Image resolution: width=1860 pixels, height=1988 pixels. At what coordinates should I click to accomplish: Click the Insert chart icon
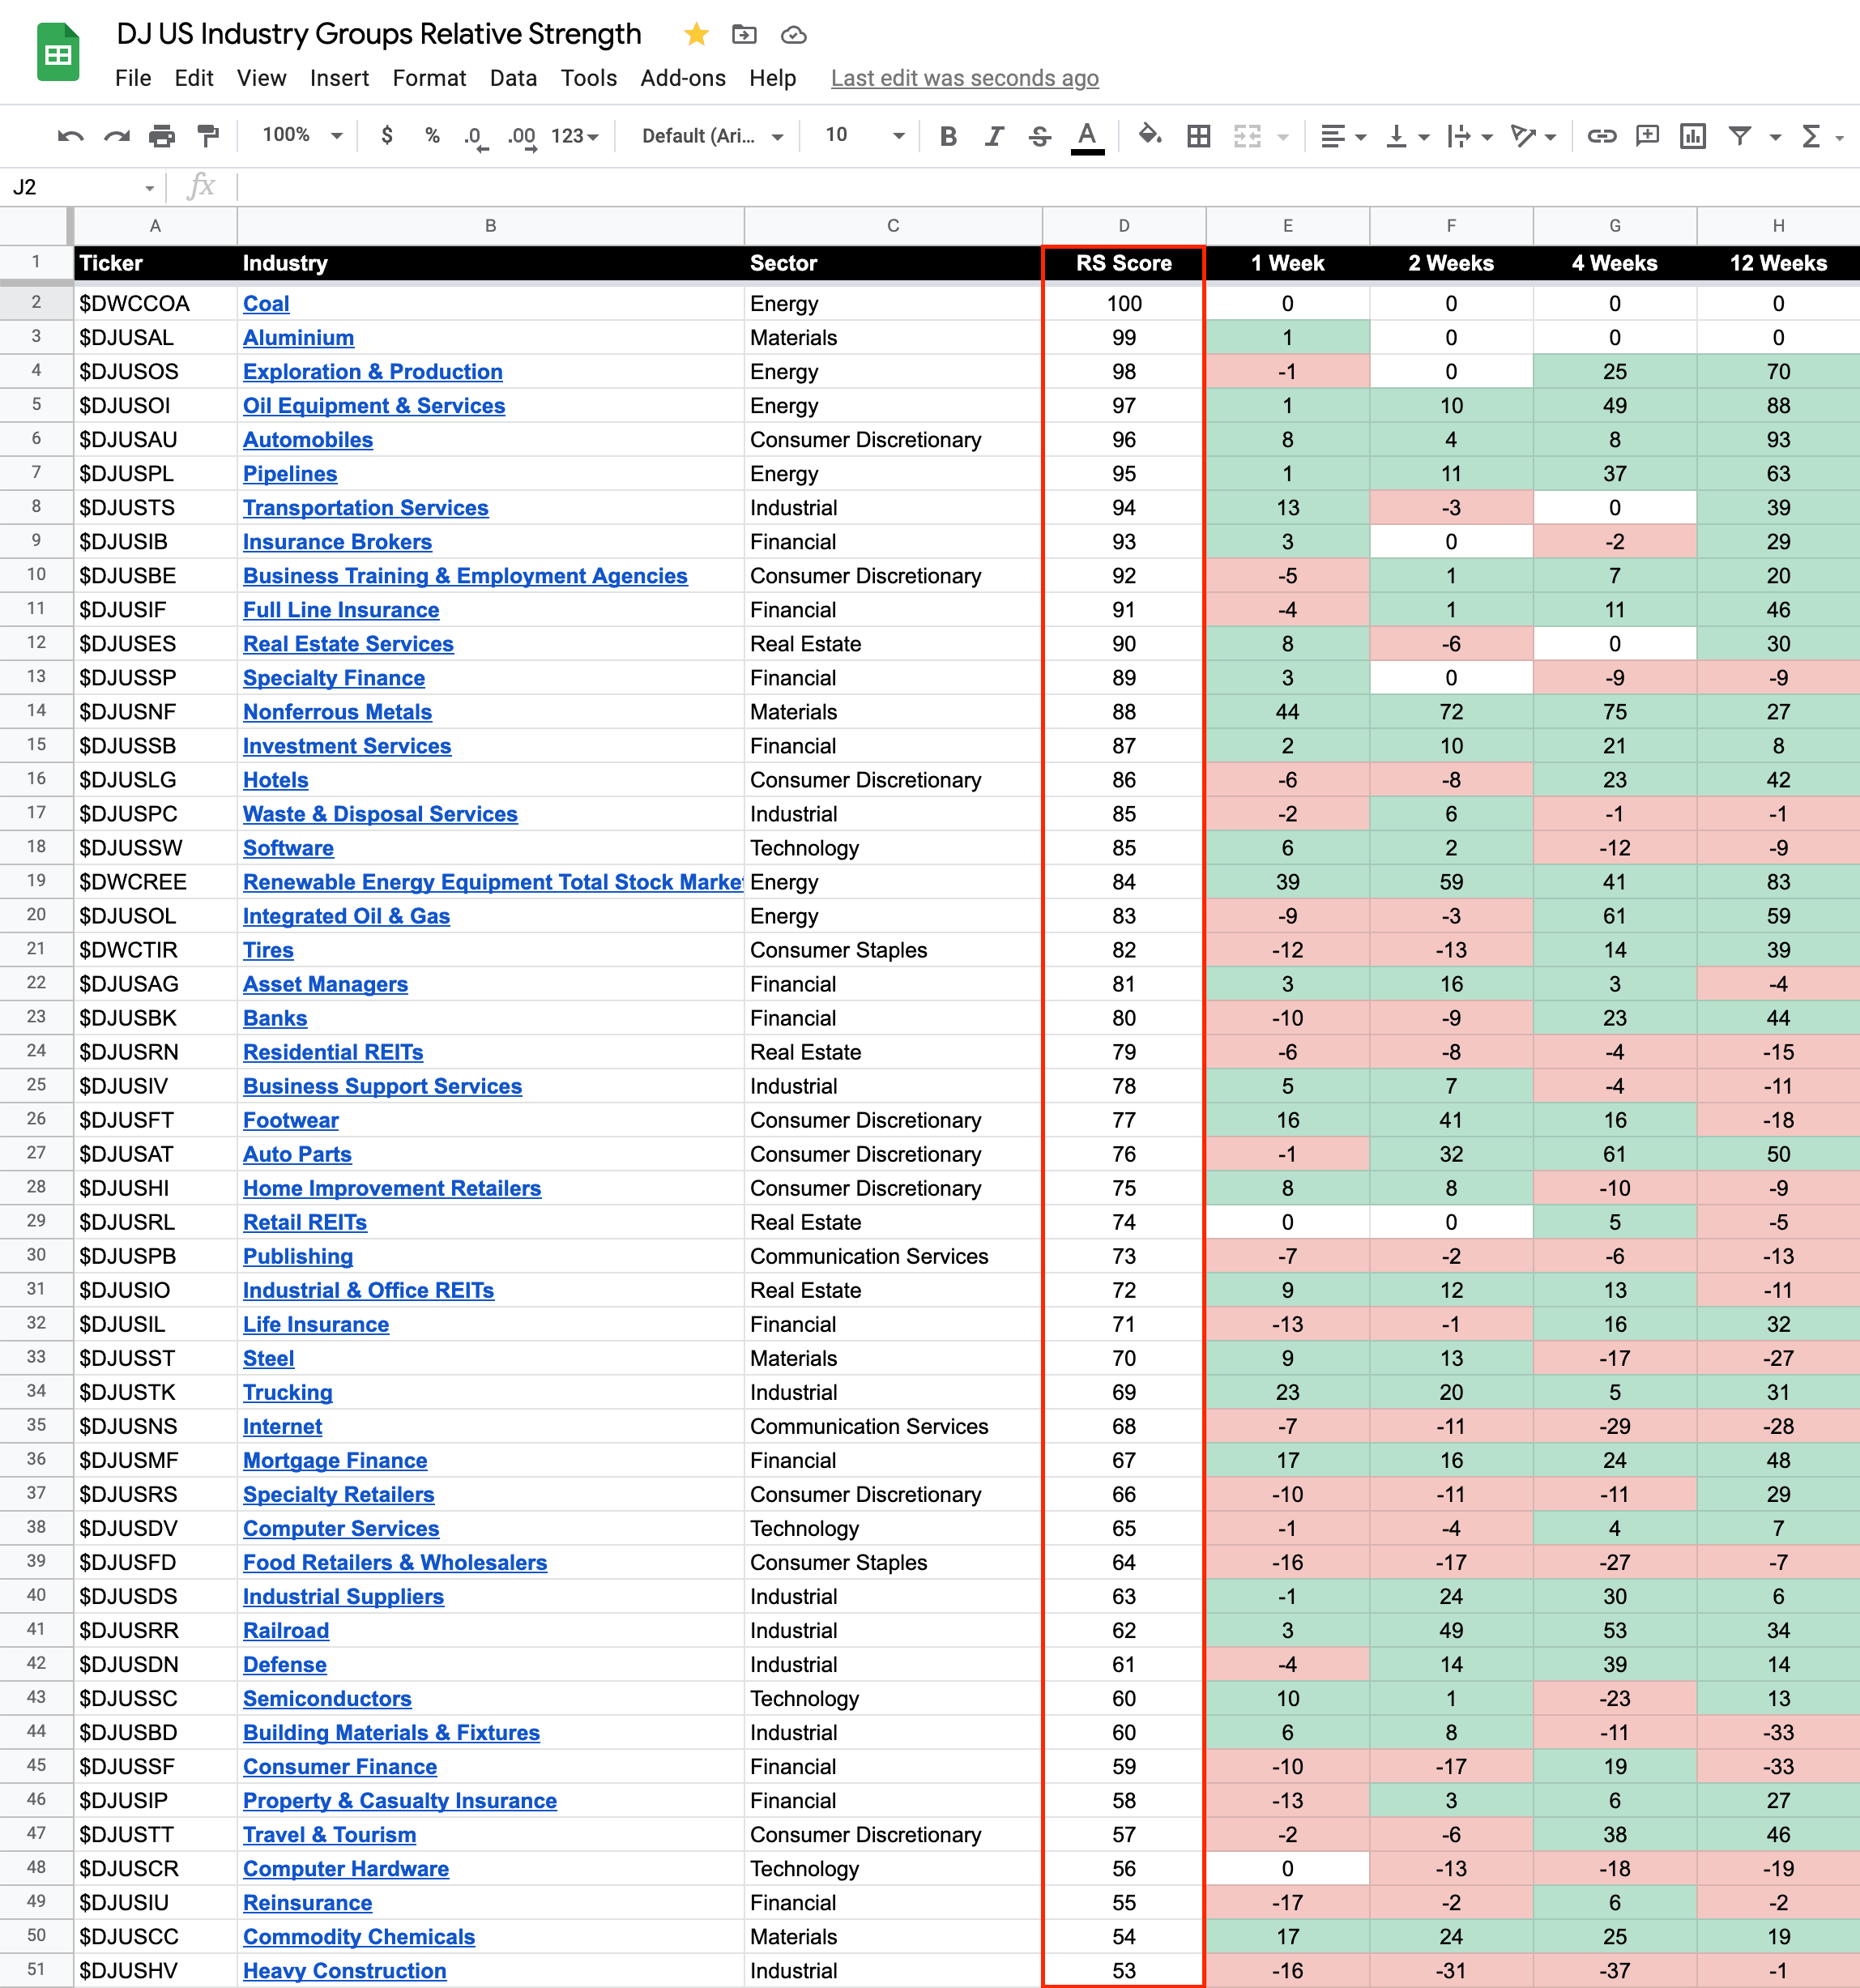[1692, 136]
